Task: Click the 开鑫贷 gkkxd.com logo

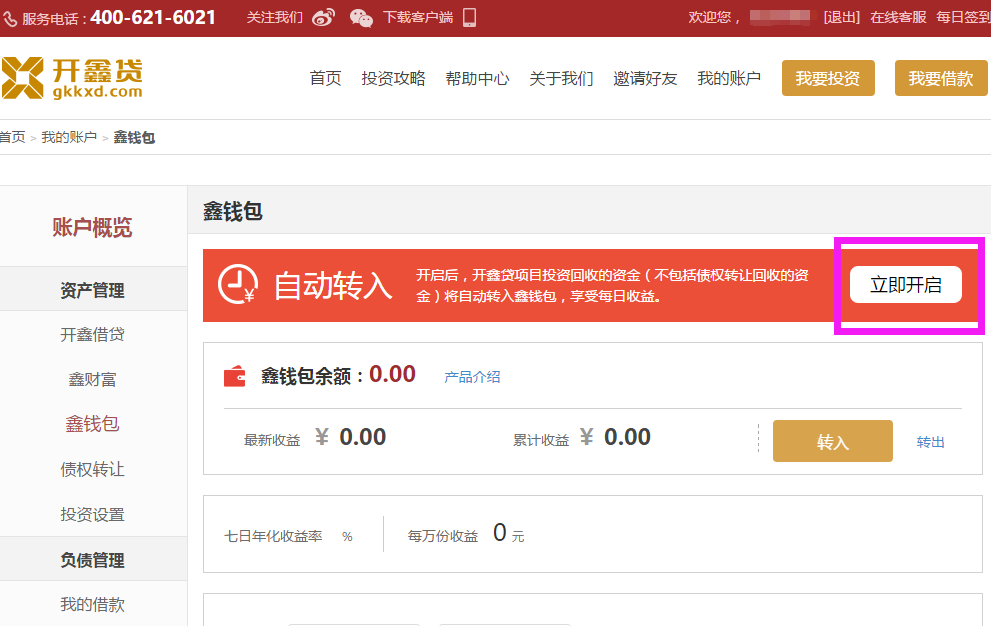Action: pos(72,78)
